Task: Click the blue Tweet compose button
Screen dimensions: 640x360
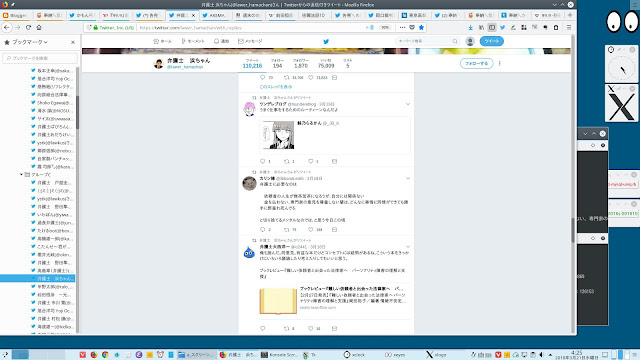Action: 491,41
